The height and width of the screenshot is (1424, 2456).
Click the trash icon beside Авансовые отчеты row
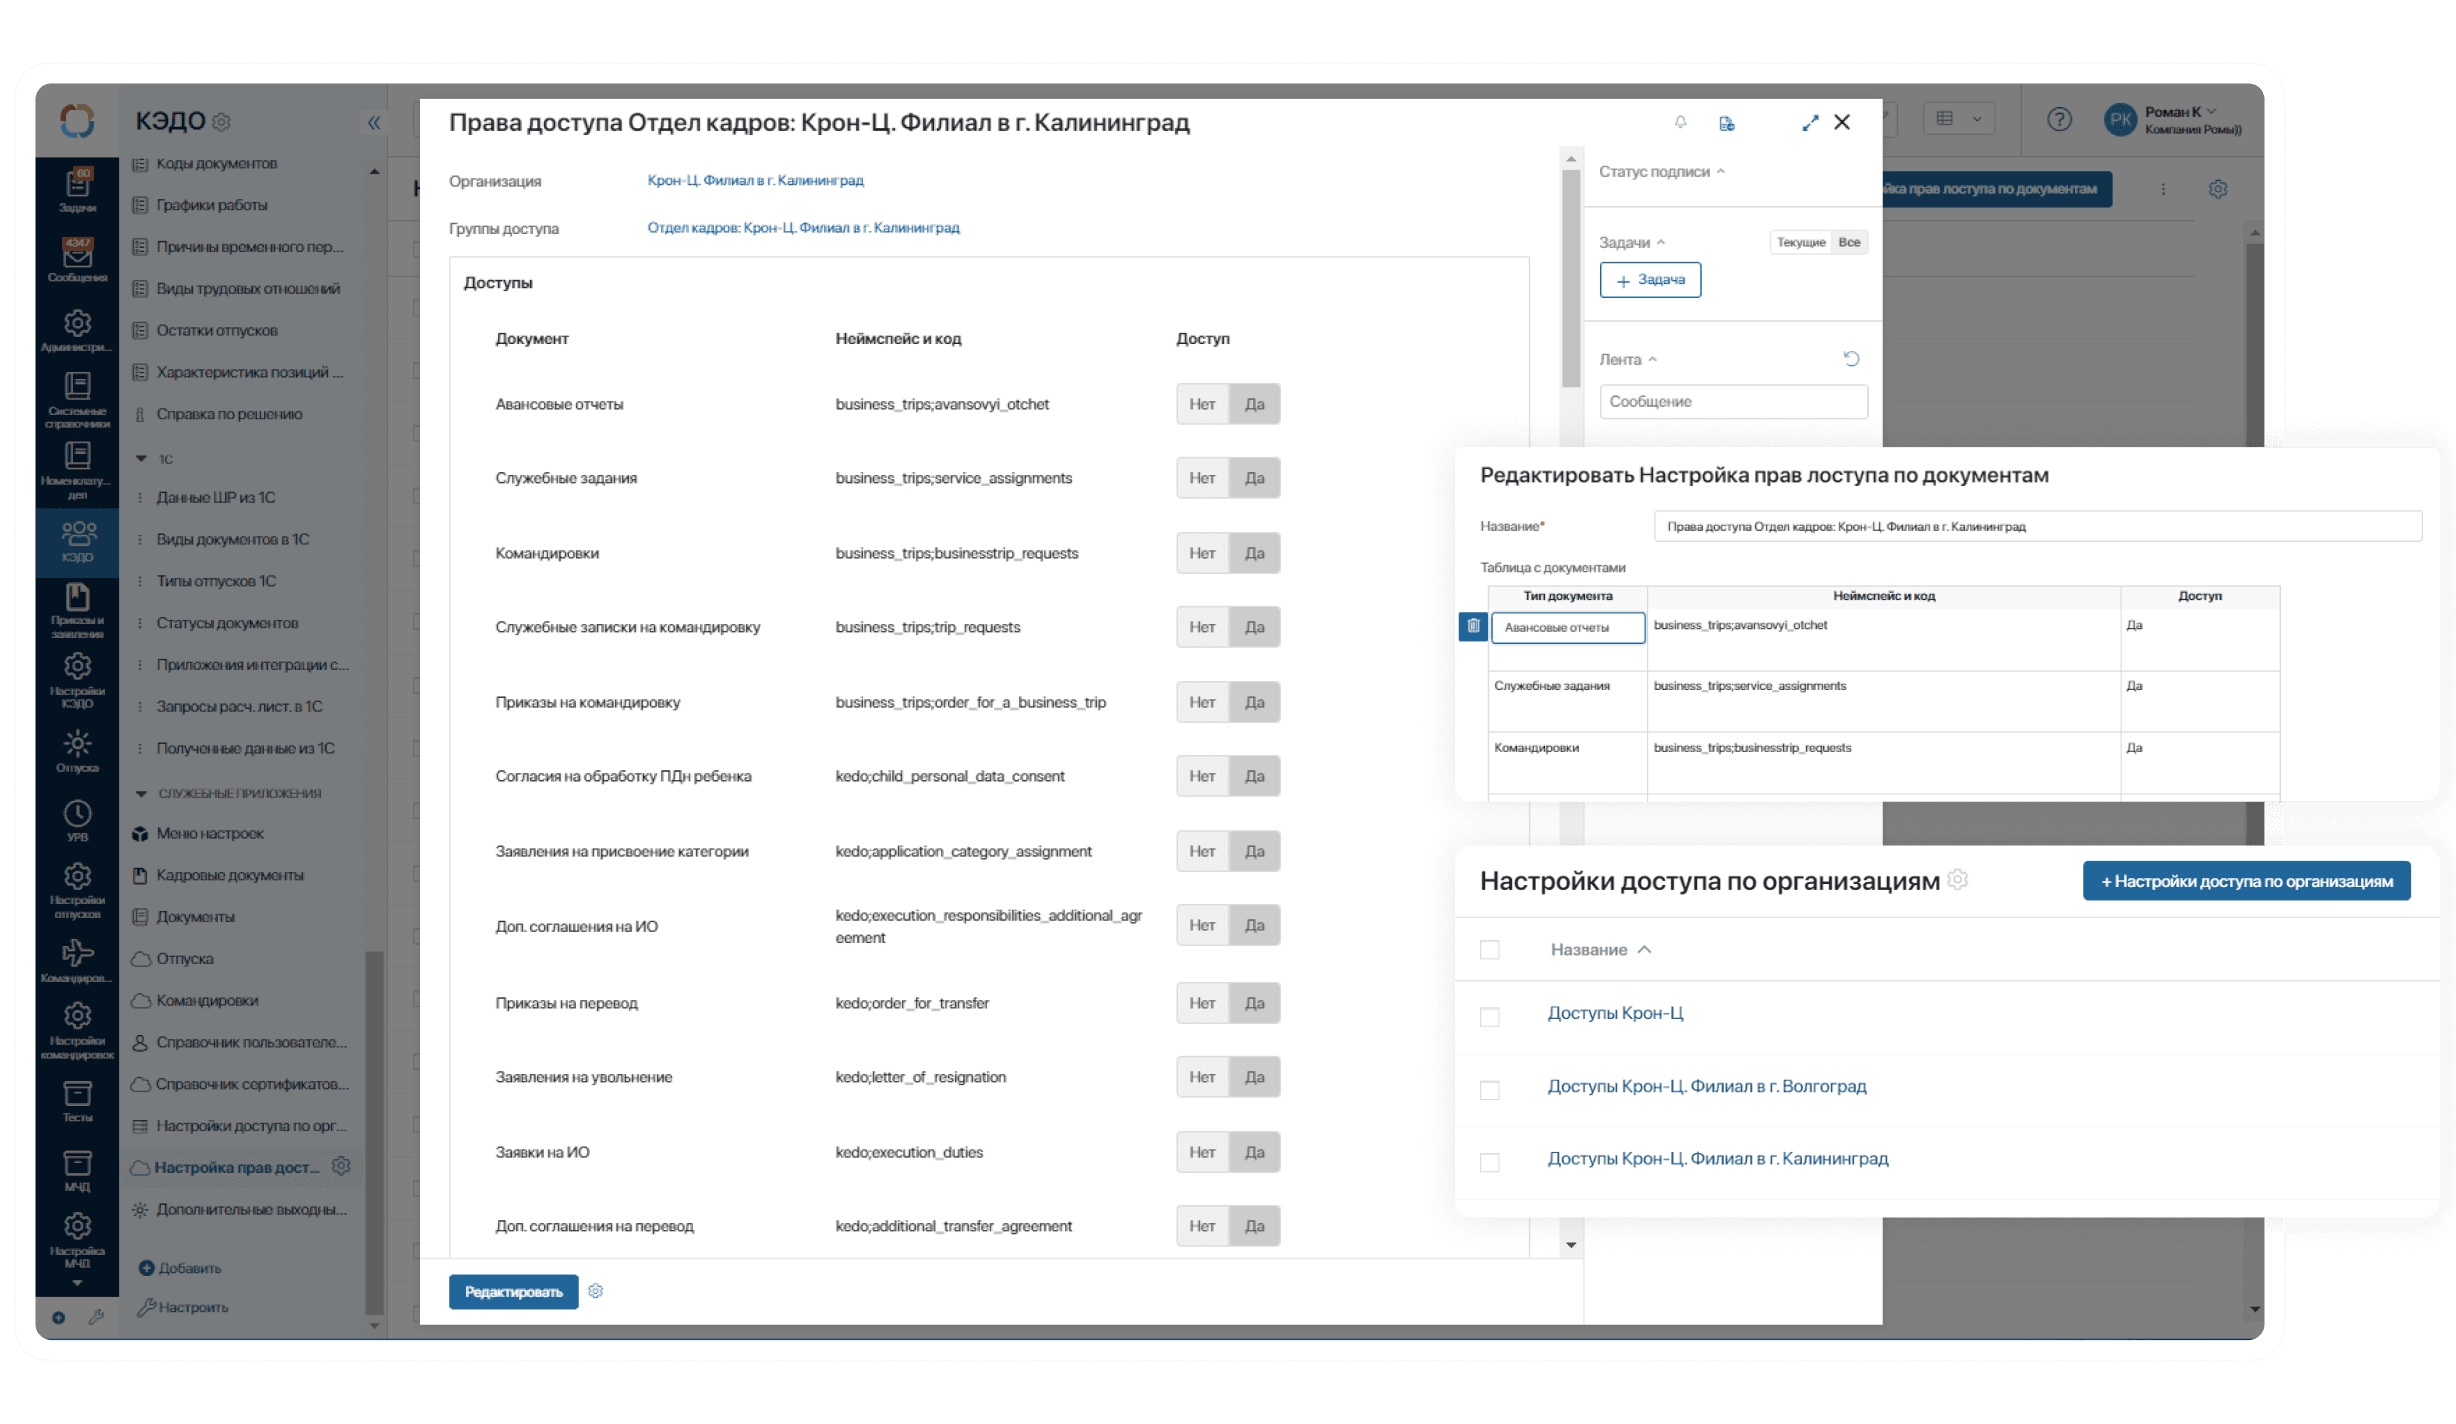[1473, 626]
